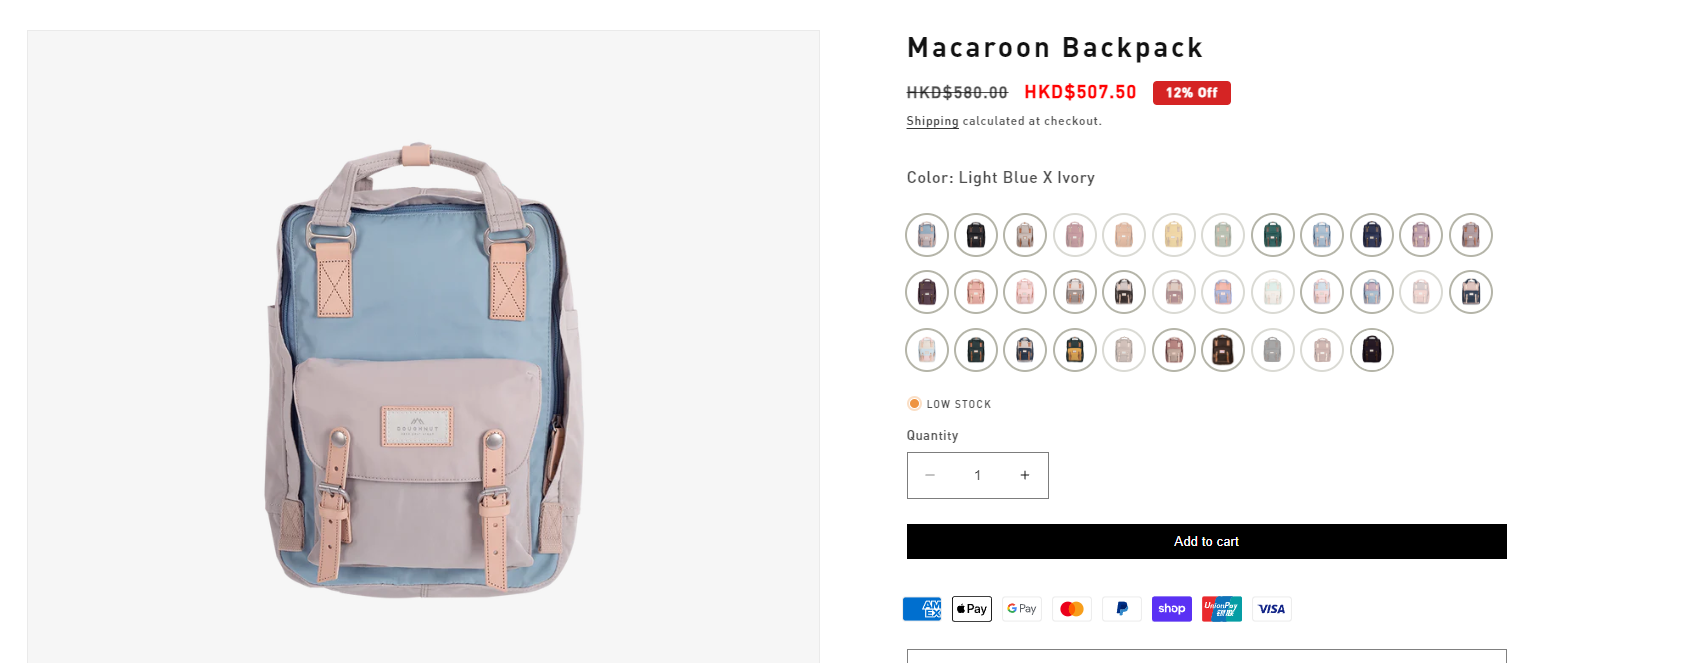1690x663 pixels.
Task: Select the mustard yellow colorway
Action: (1074, 350)
